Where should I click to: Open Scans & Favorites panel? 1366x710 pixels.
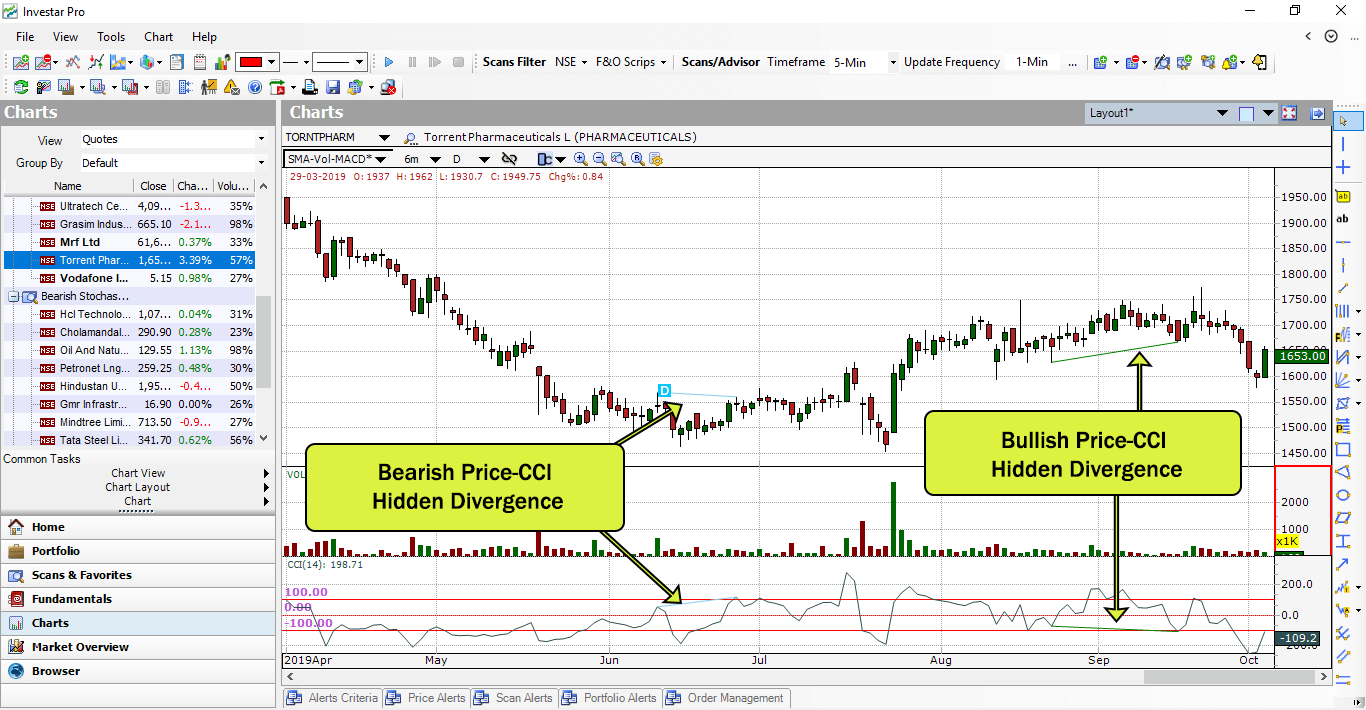[x=81, y=575]
